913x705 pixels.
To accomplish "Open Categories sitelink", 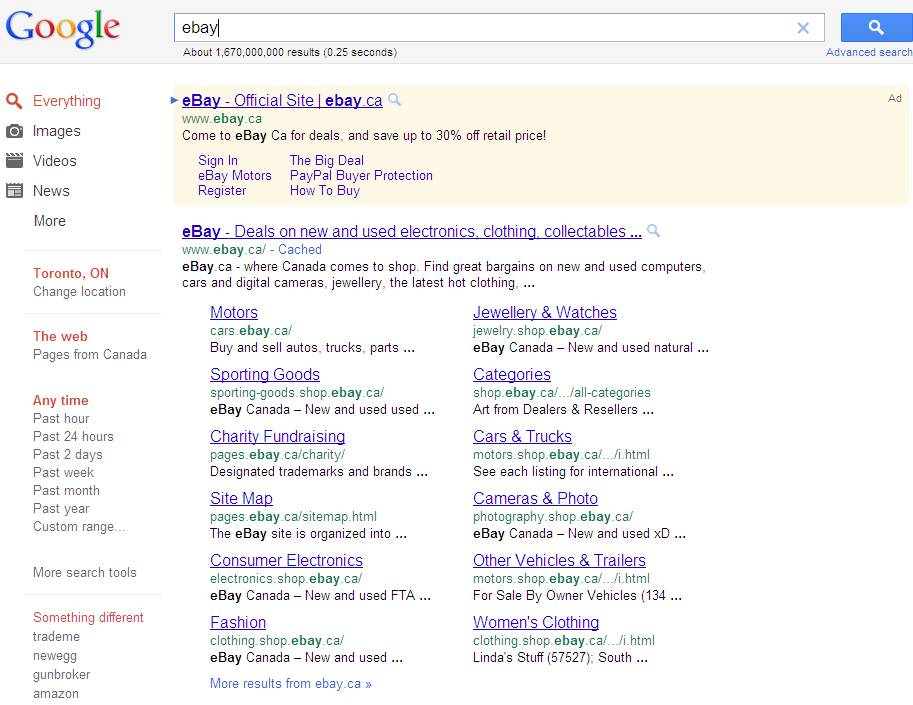I will 512,374.
